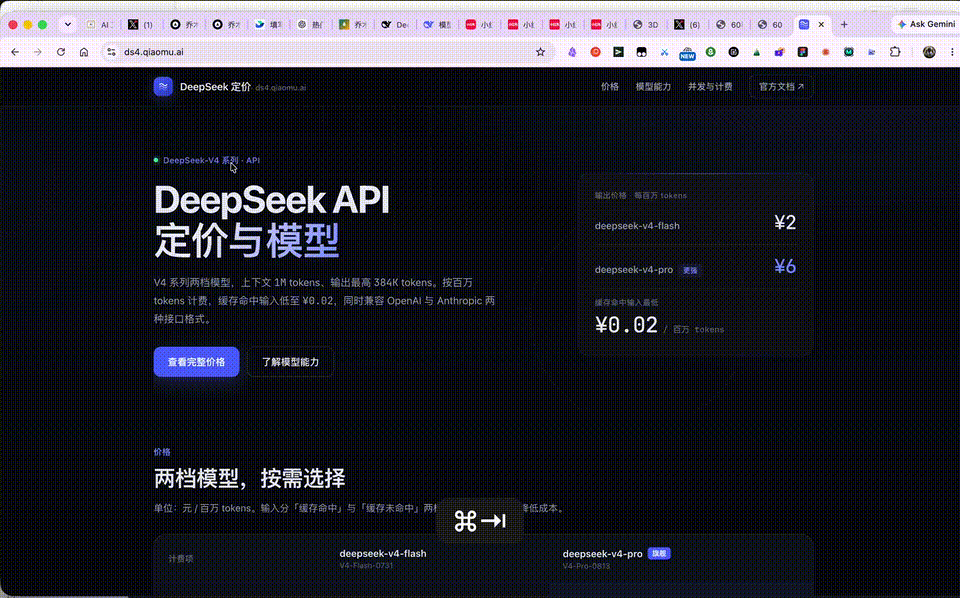960x598 pixels.
Task: Open the orange-red blob extension icon
Action: pos(825,52)
